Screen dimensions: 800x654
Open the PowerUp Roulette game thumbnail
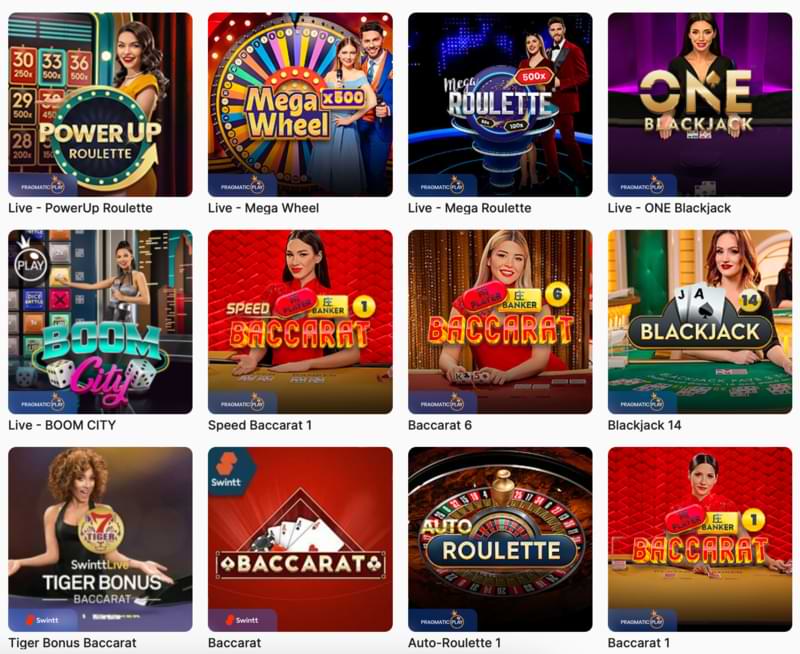point(101,105)
